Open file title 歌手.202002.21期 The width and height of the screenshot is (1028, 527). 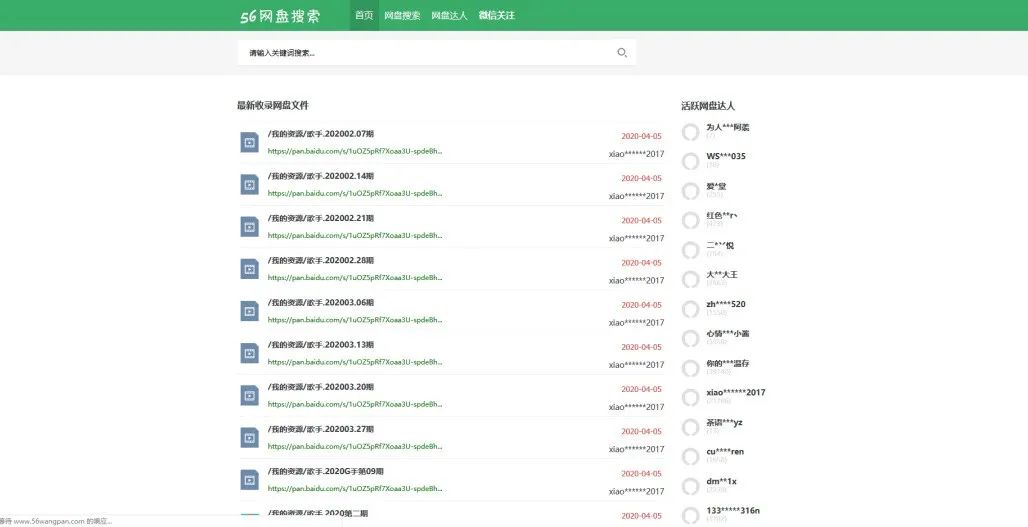tap(321, 218)
